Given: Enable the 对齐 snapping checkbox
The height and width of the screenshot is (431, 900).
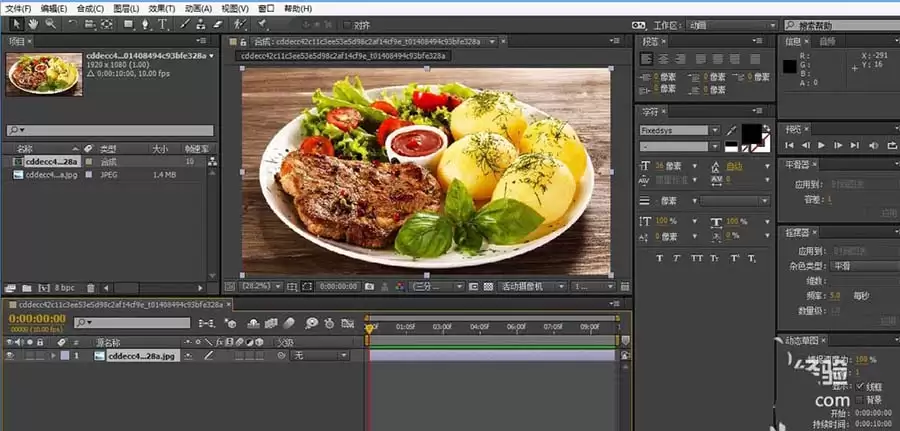Looking at the screenshot, I should (347, 25).
